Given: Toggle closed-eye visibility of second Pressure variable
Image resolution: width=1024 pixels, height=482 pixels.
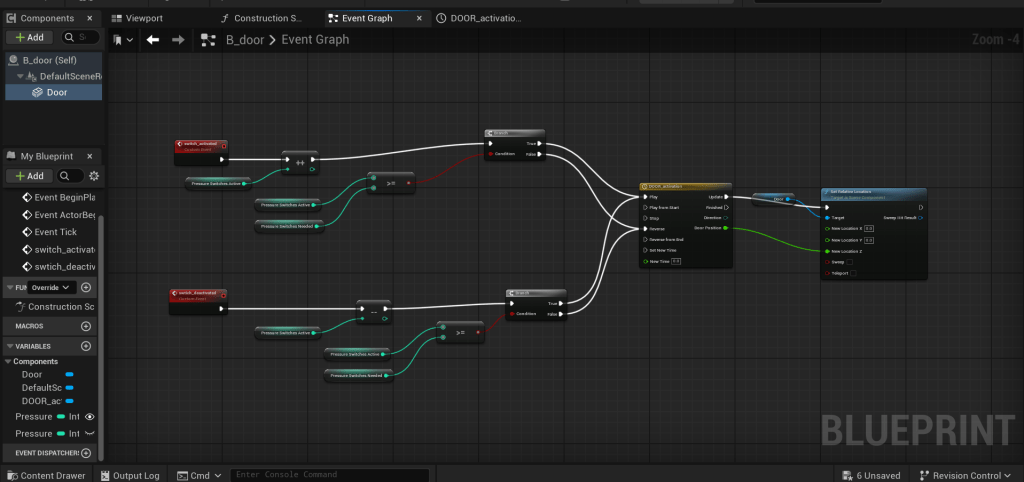Looking at the screenshot, I should click(x=90, y=434).
